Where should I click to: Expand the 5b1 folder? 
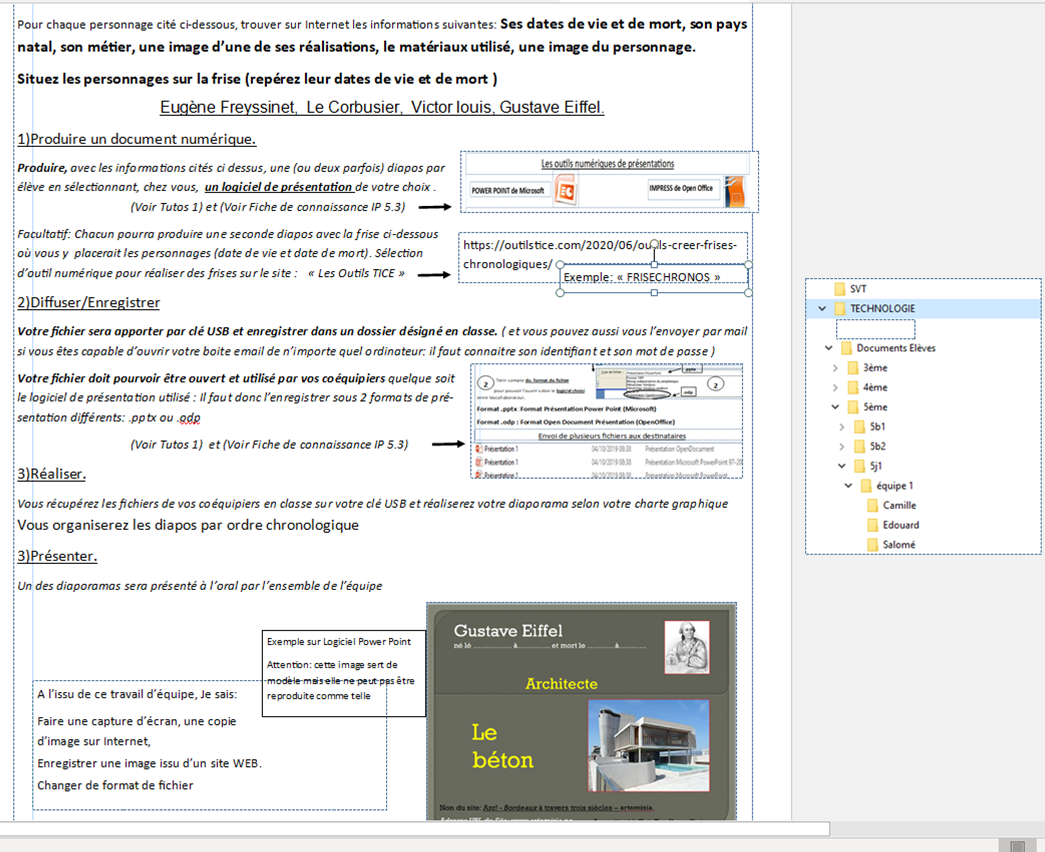pos(842,427)
